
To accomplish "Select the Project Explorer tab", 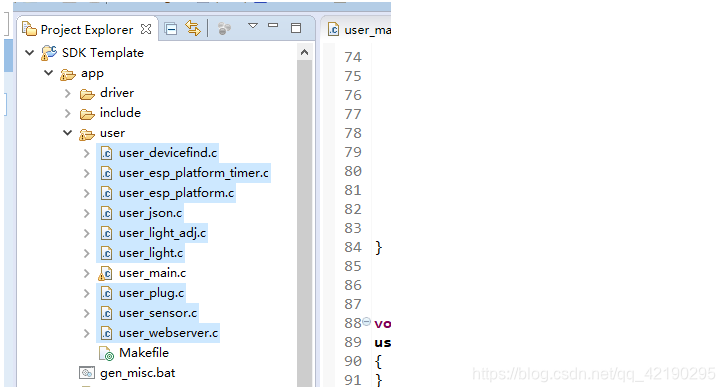I will pos(86,29).
